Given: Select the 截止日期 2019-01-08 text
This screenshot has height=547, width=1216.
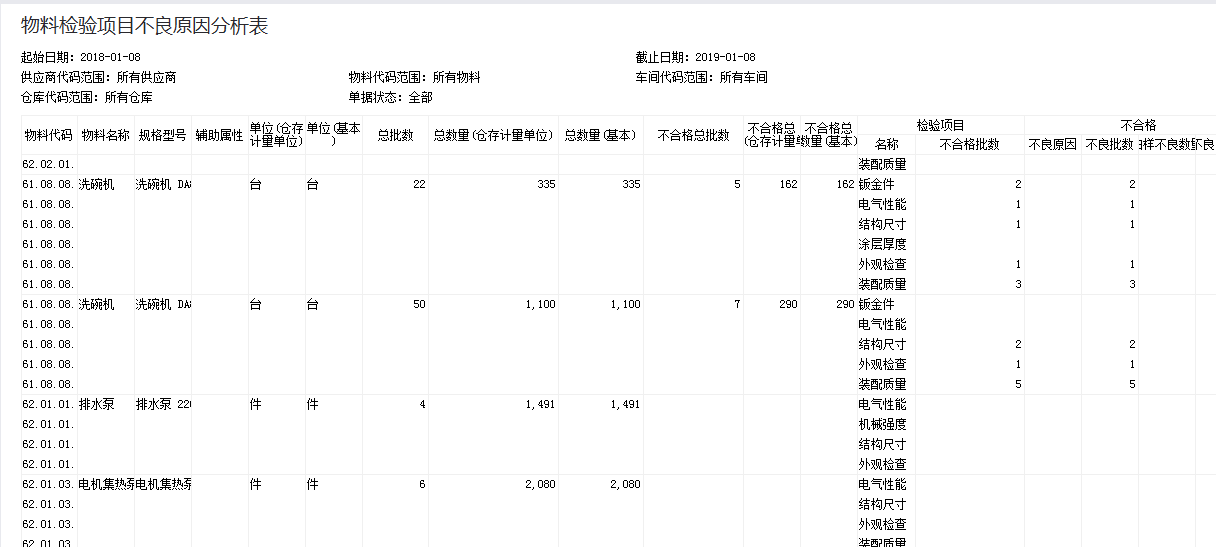Looking at the screenshot, I should [696, 57].
